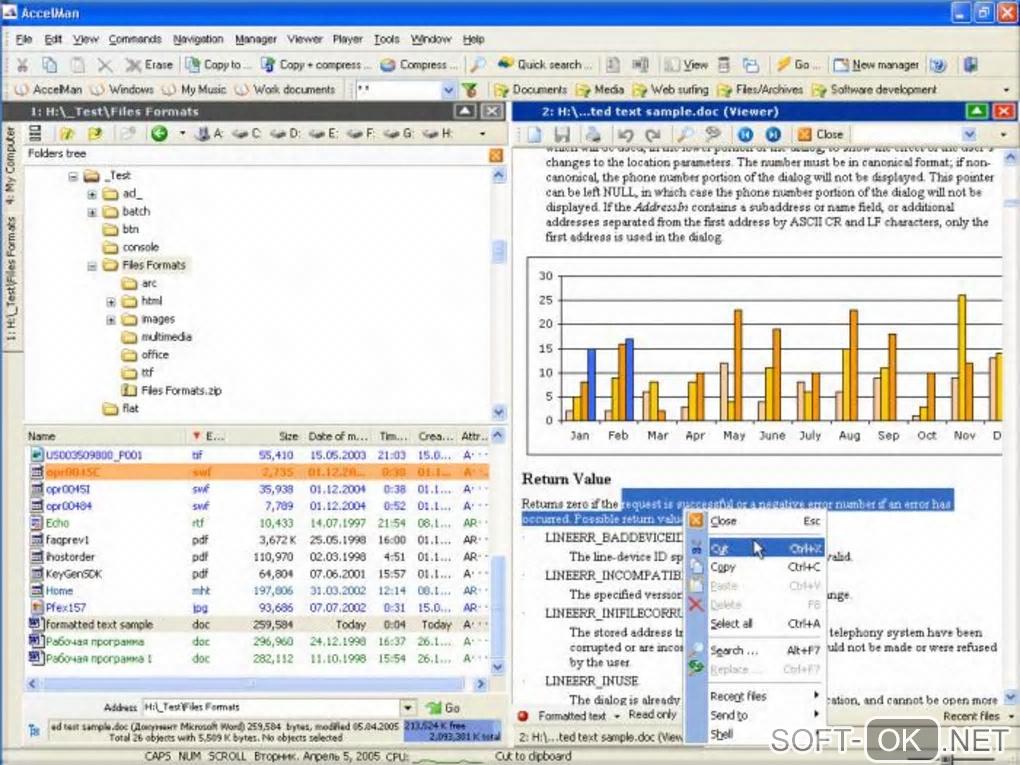Image resolution: width=1020 pixels, height=765 pixels.
Task: Close the viewer with Close button
Action: pos(821,134)
